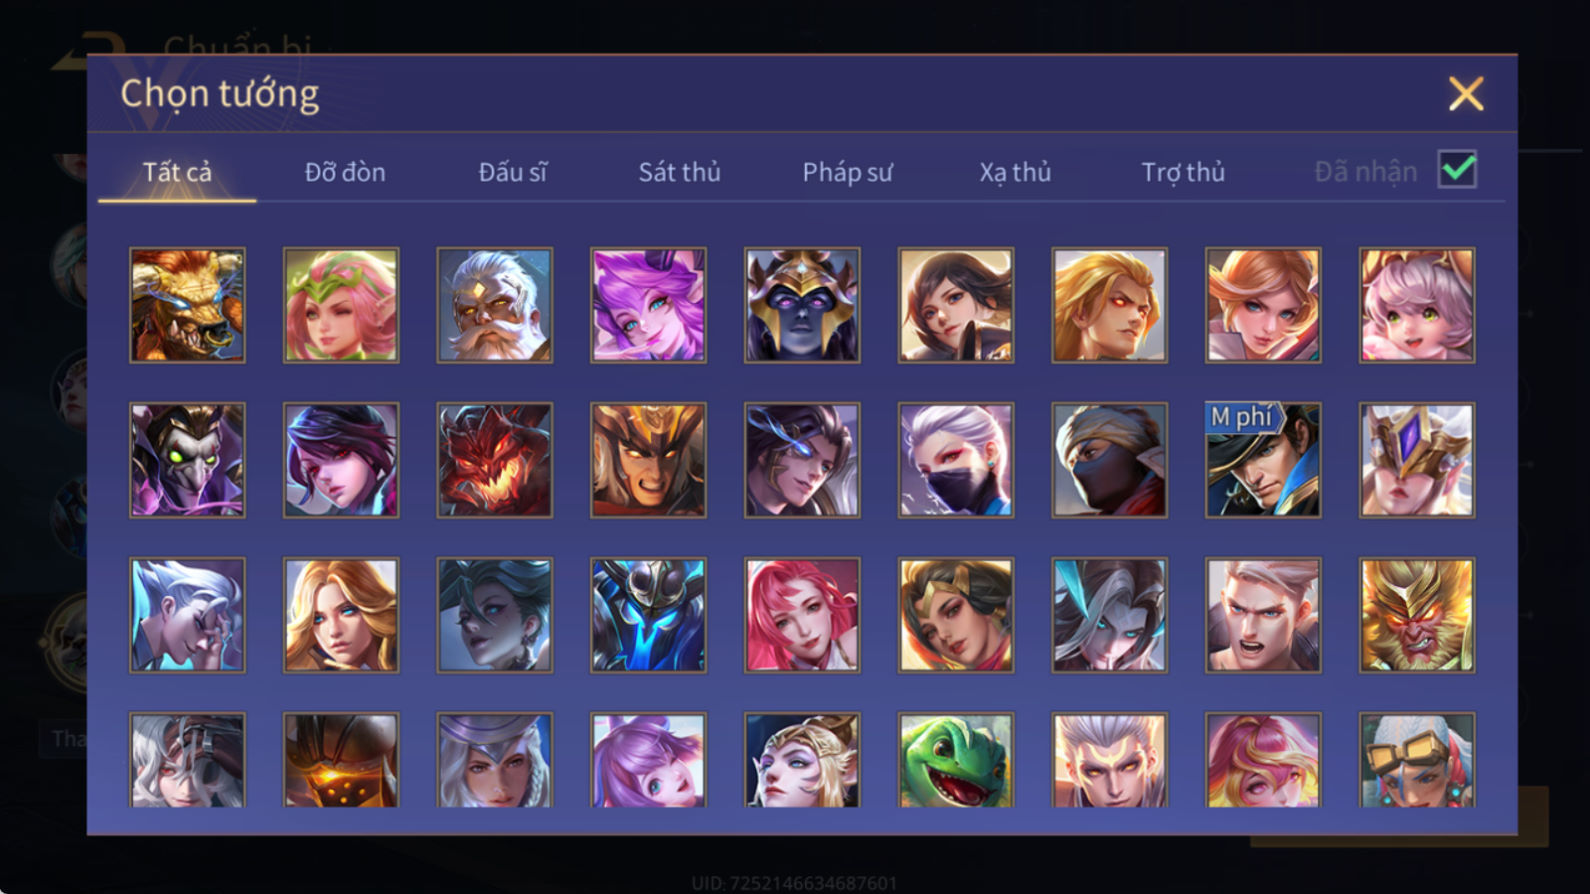
Task: Pick the white-bearded old man hero
Action: click(495, 305)
